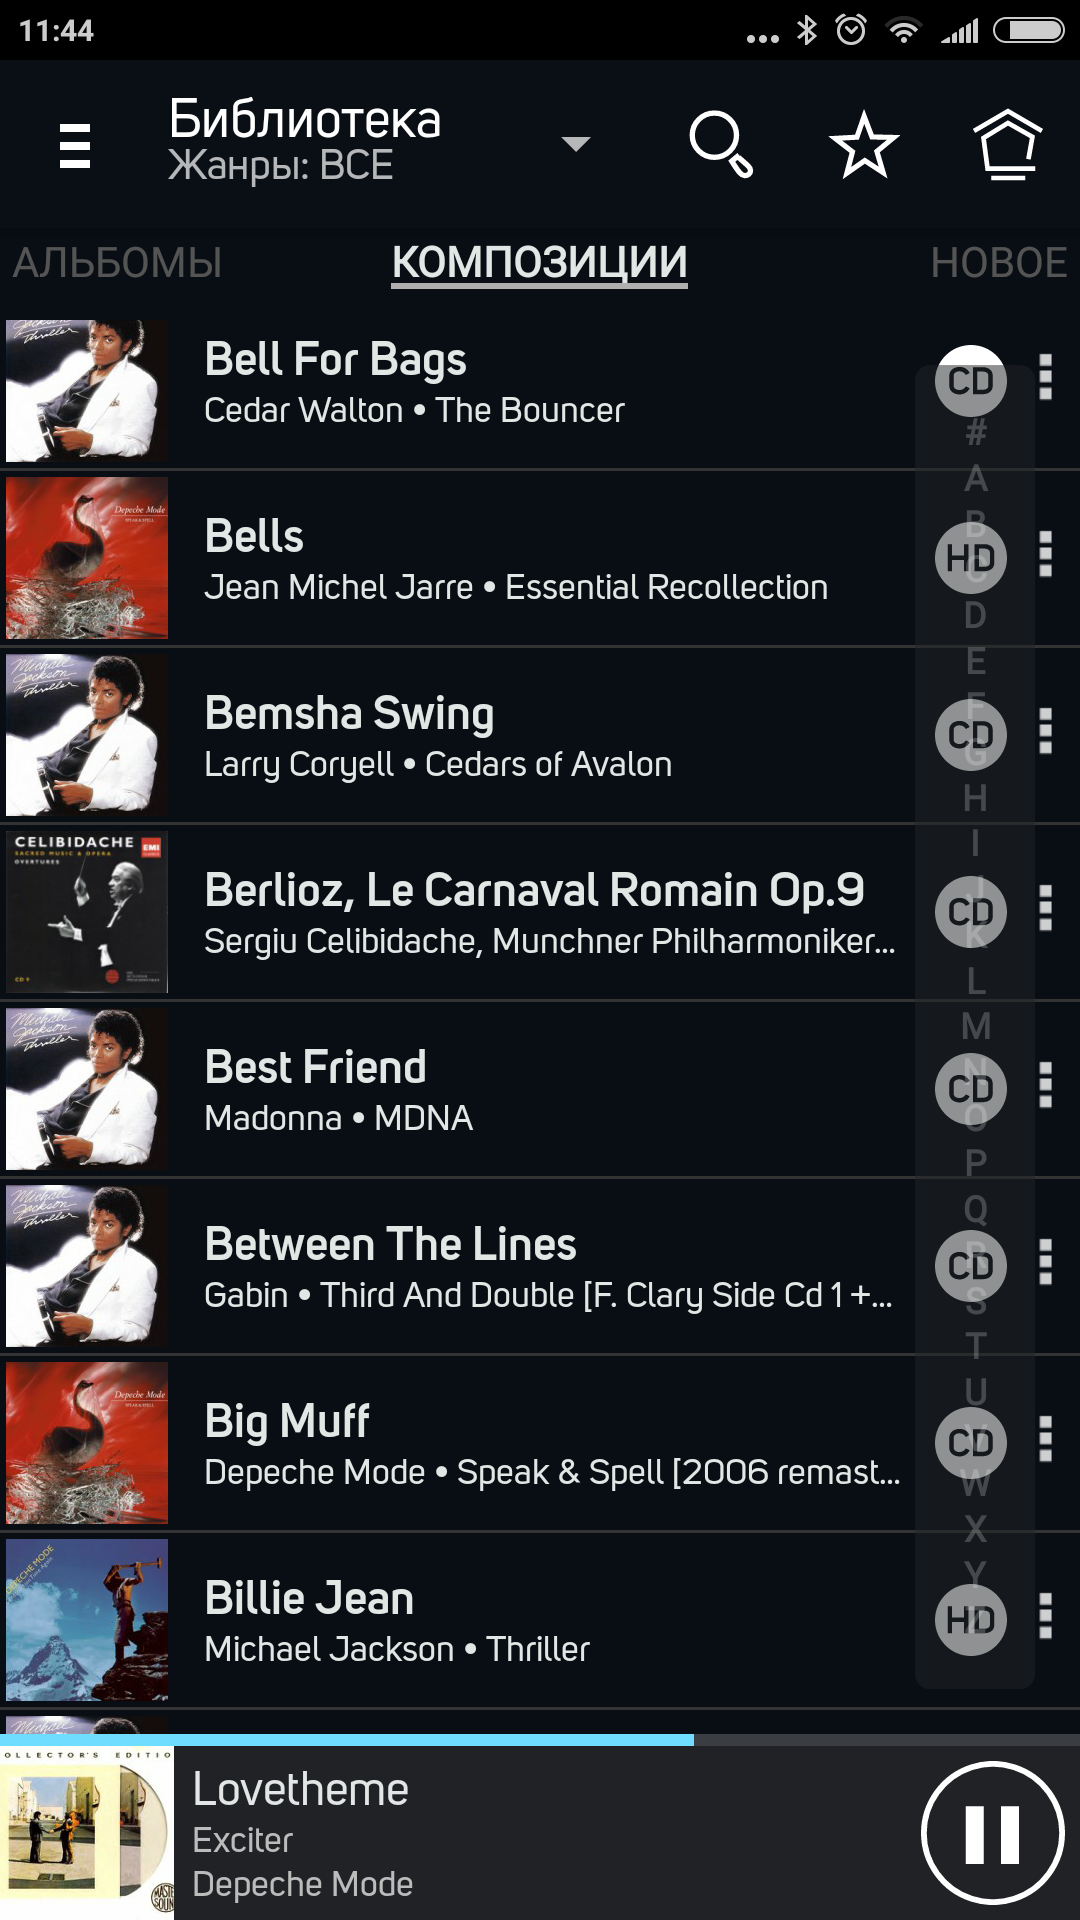
Task: Tap the search magnifier icon
Action: coord(720,145)
